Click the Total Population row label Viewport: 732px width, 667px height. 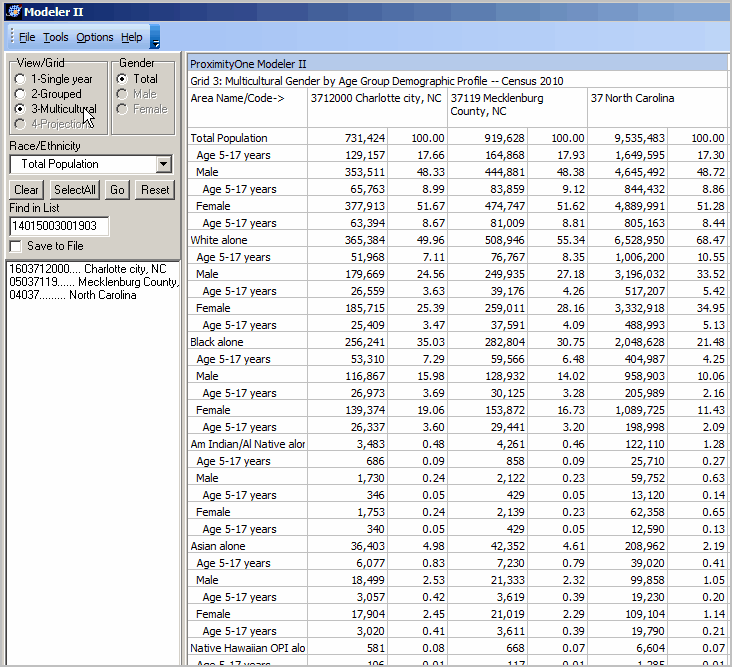click(229, 138)
